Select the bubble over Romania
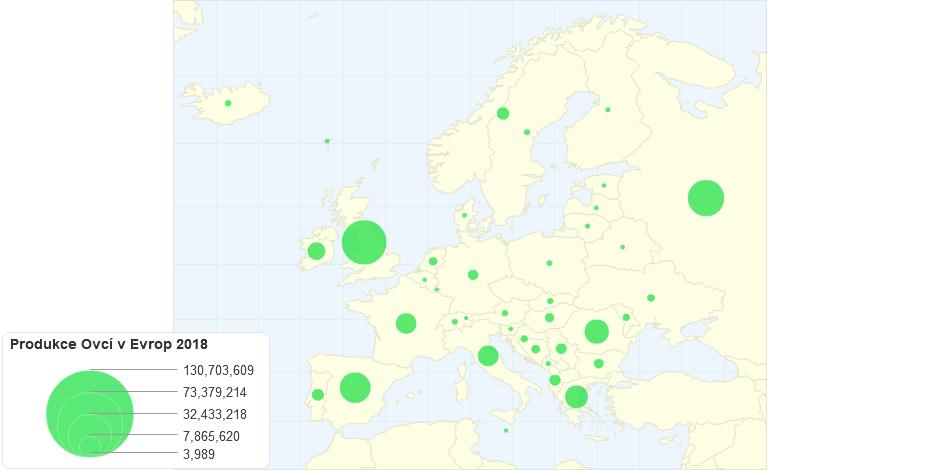940x470 pixels. click(x=597, y=331)
